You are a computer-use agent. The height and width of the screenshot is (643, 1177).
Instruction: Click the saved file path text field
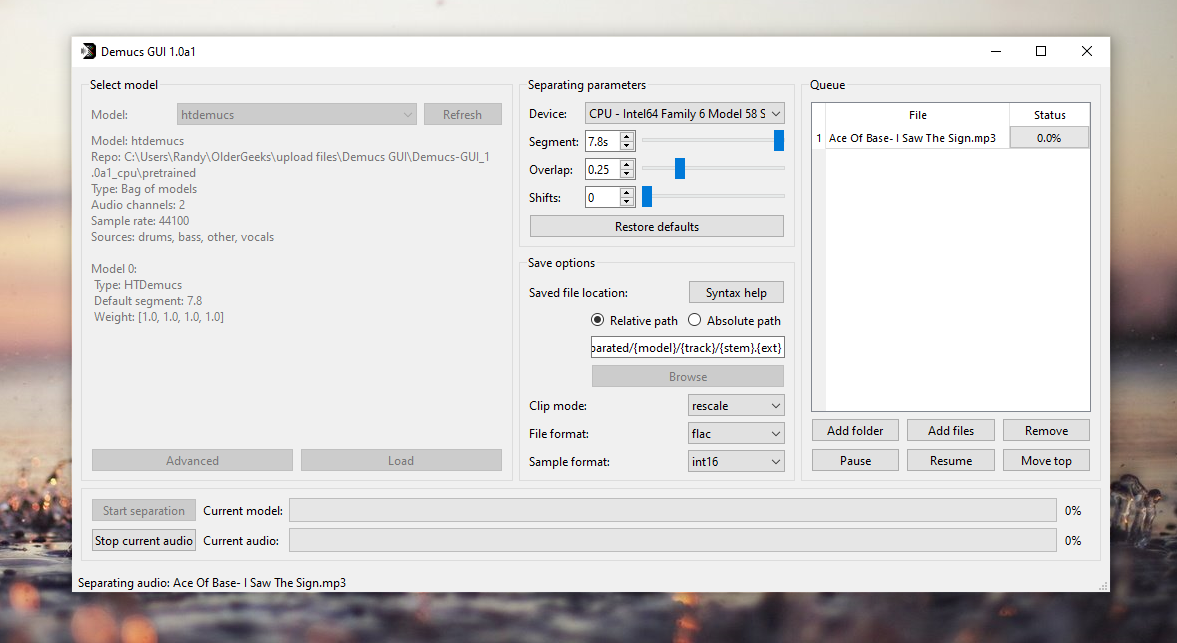[x=688, y=347]
